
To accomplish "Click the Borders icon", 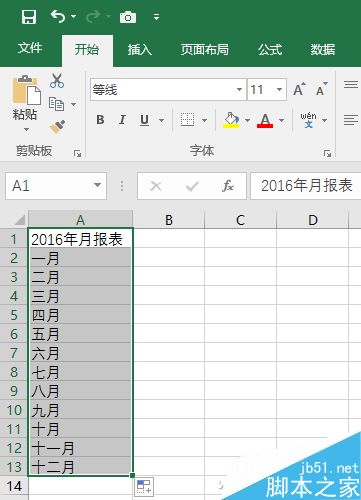I will [187, 120].
